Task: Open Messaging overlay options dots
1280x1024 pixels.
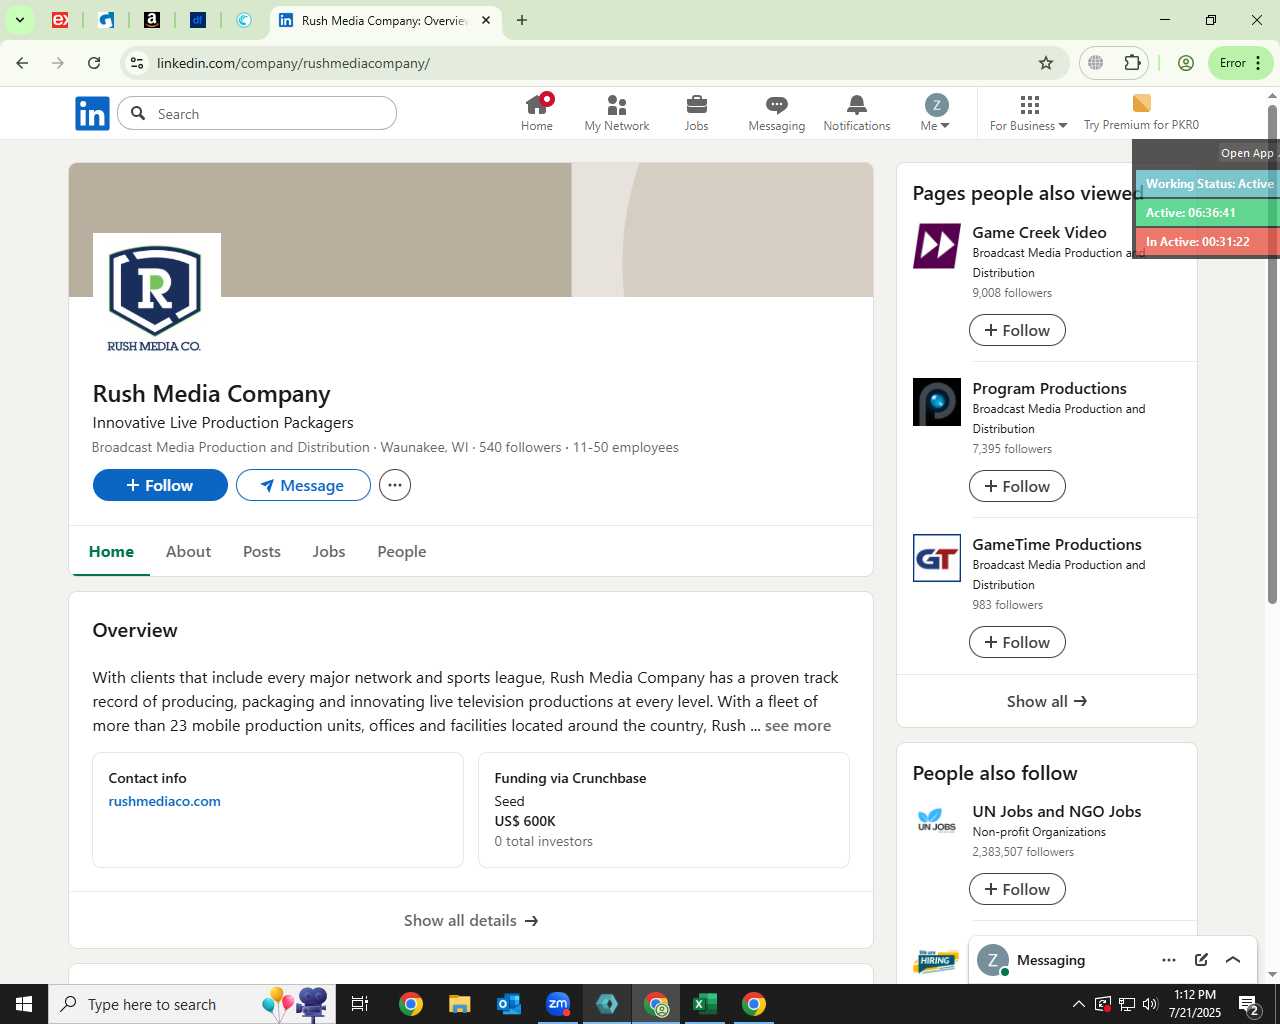Action: [x=1169, y=960]
